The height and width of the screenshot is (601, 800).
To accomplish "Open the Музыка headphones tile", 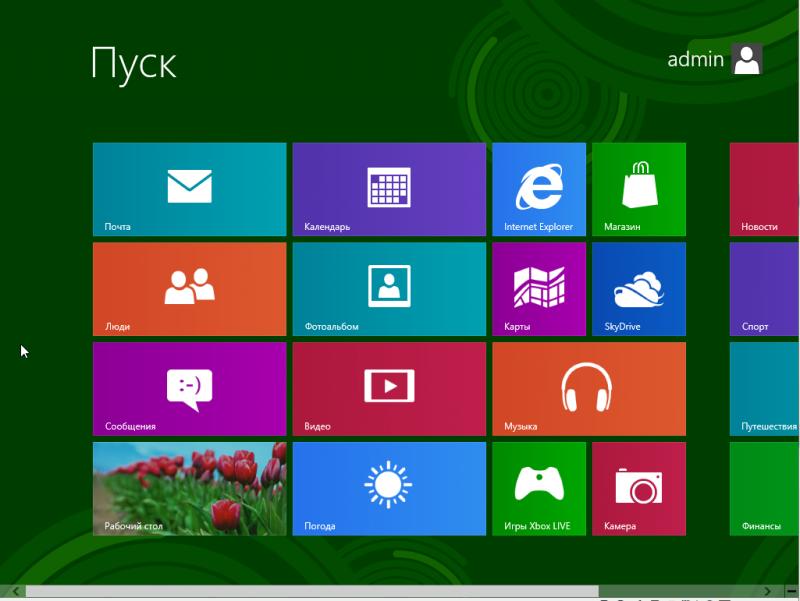I will pyautogui.click(x=589, y=389).
